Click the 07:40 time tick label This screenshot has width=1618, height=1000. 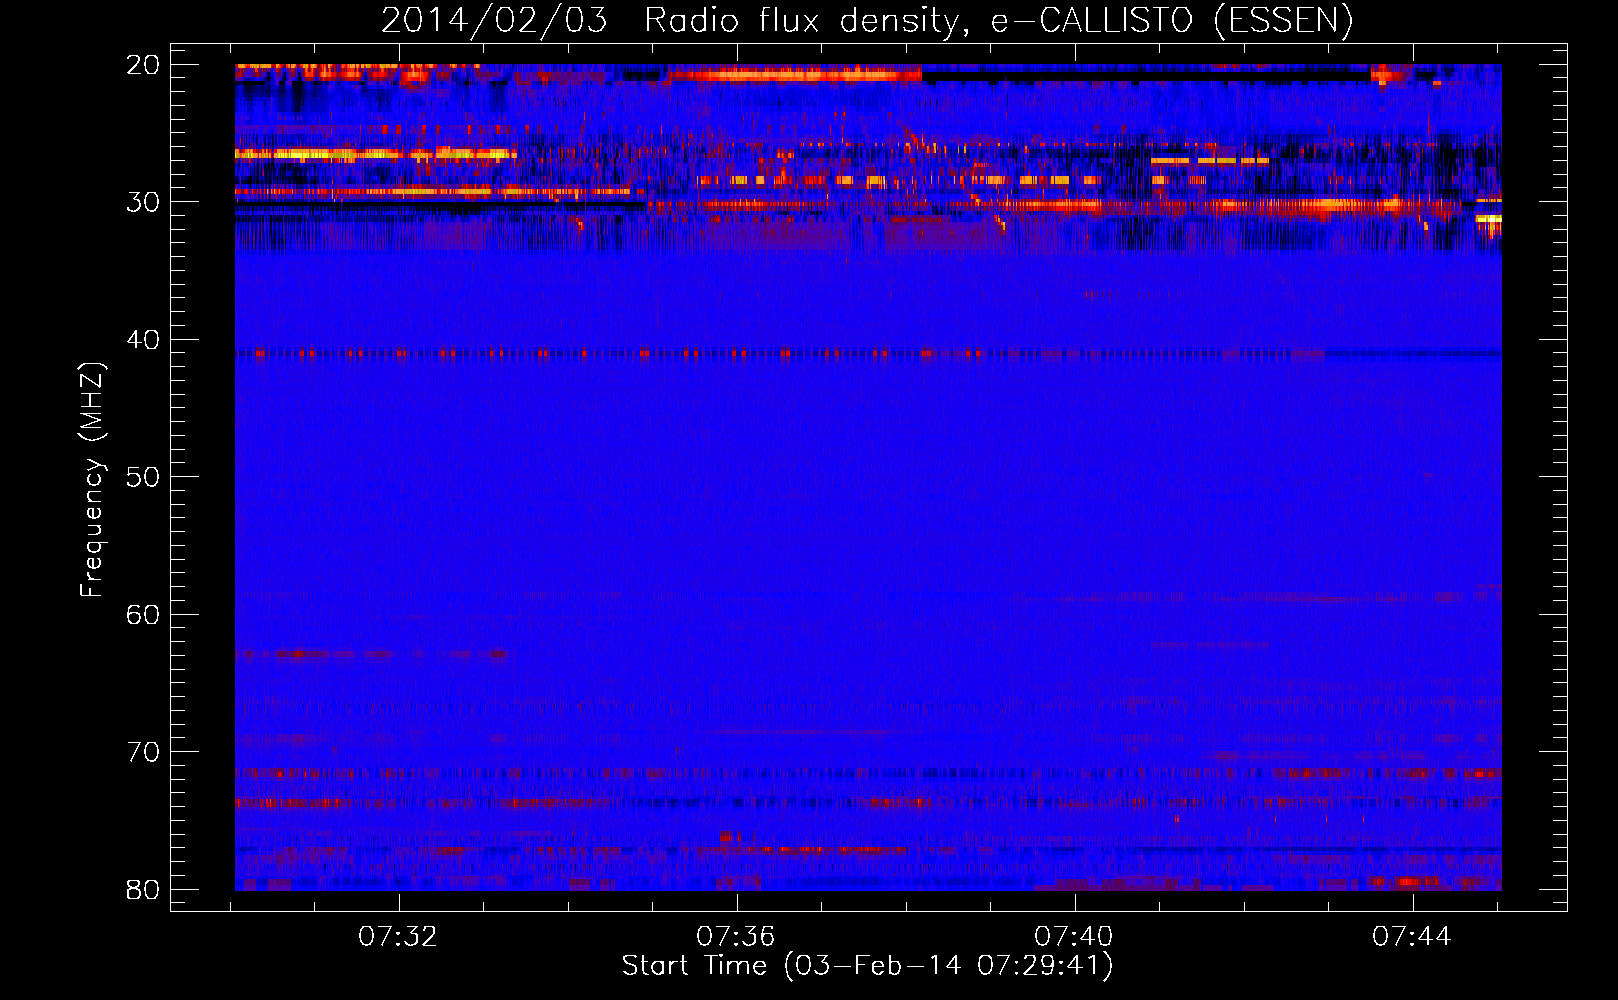pyautogui.click(x=1074, y=936)
